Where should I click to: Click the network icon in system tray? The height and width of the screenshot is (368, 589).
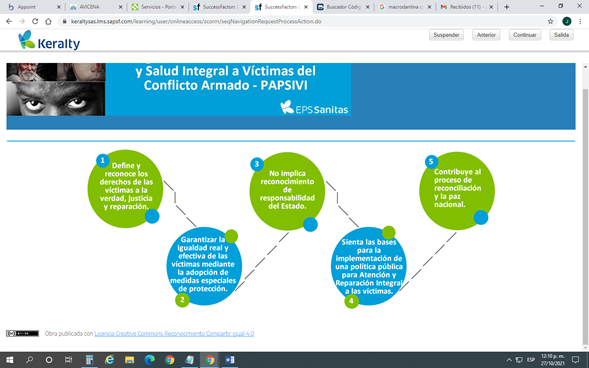519,360
